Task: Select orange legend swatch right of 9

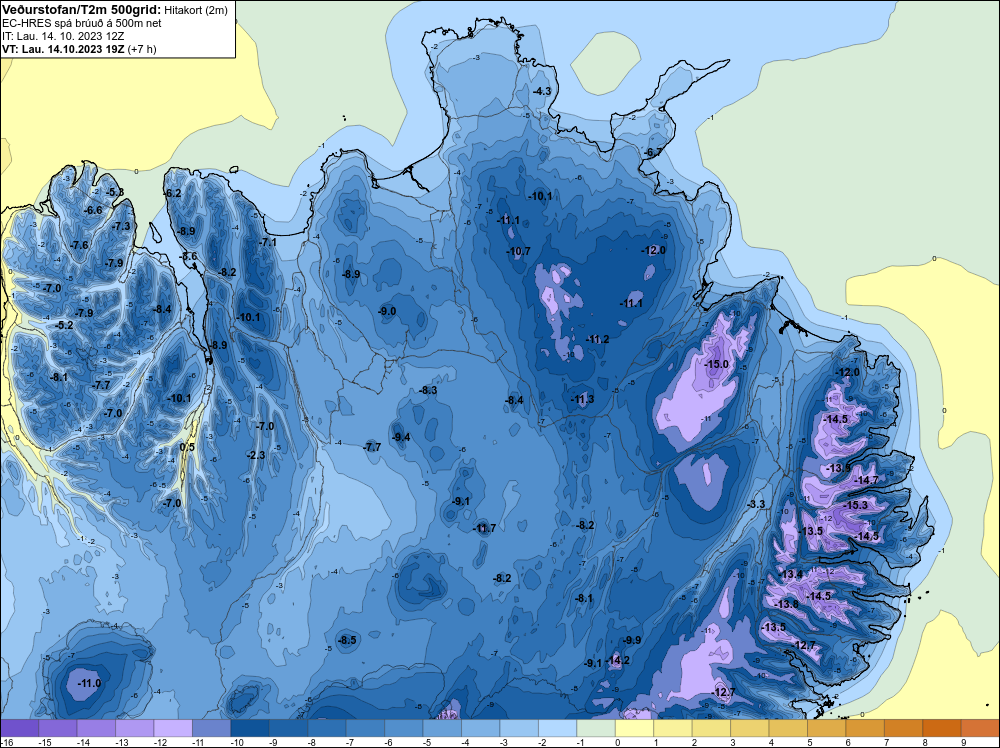Action: point(980,728)
